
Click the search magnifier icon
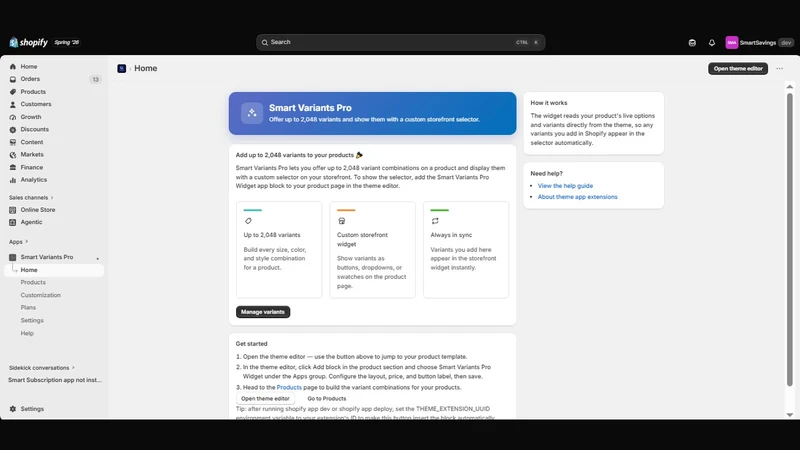[x=265, y=42]
